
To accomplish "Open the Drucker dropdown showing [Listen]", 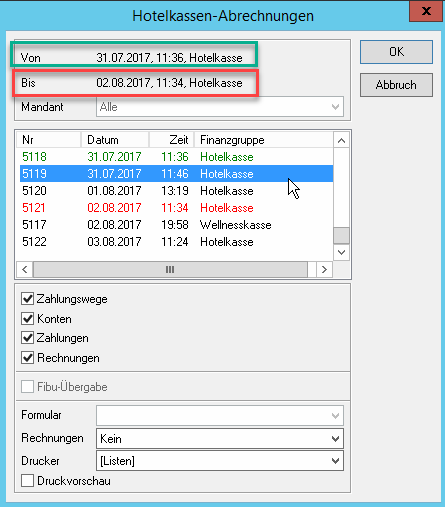I will (x=220, y=461).
